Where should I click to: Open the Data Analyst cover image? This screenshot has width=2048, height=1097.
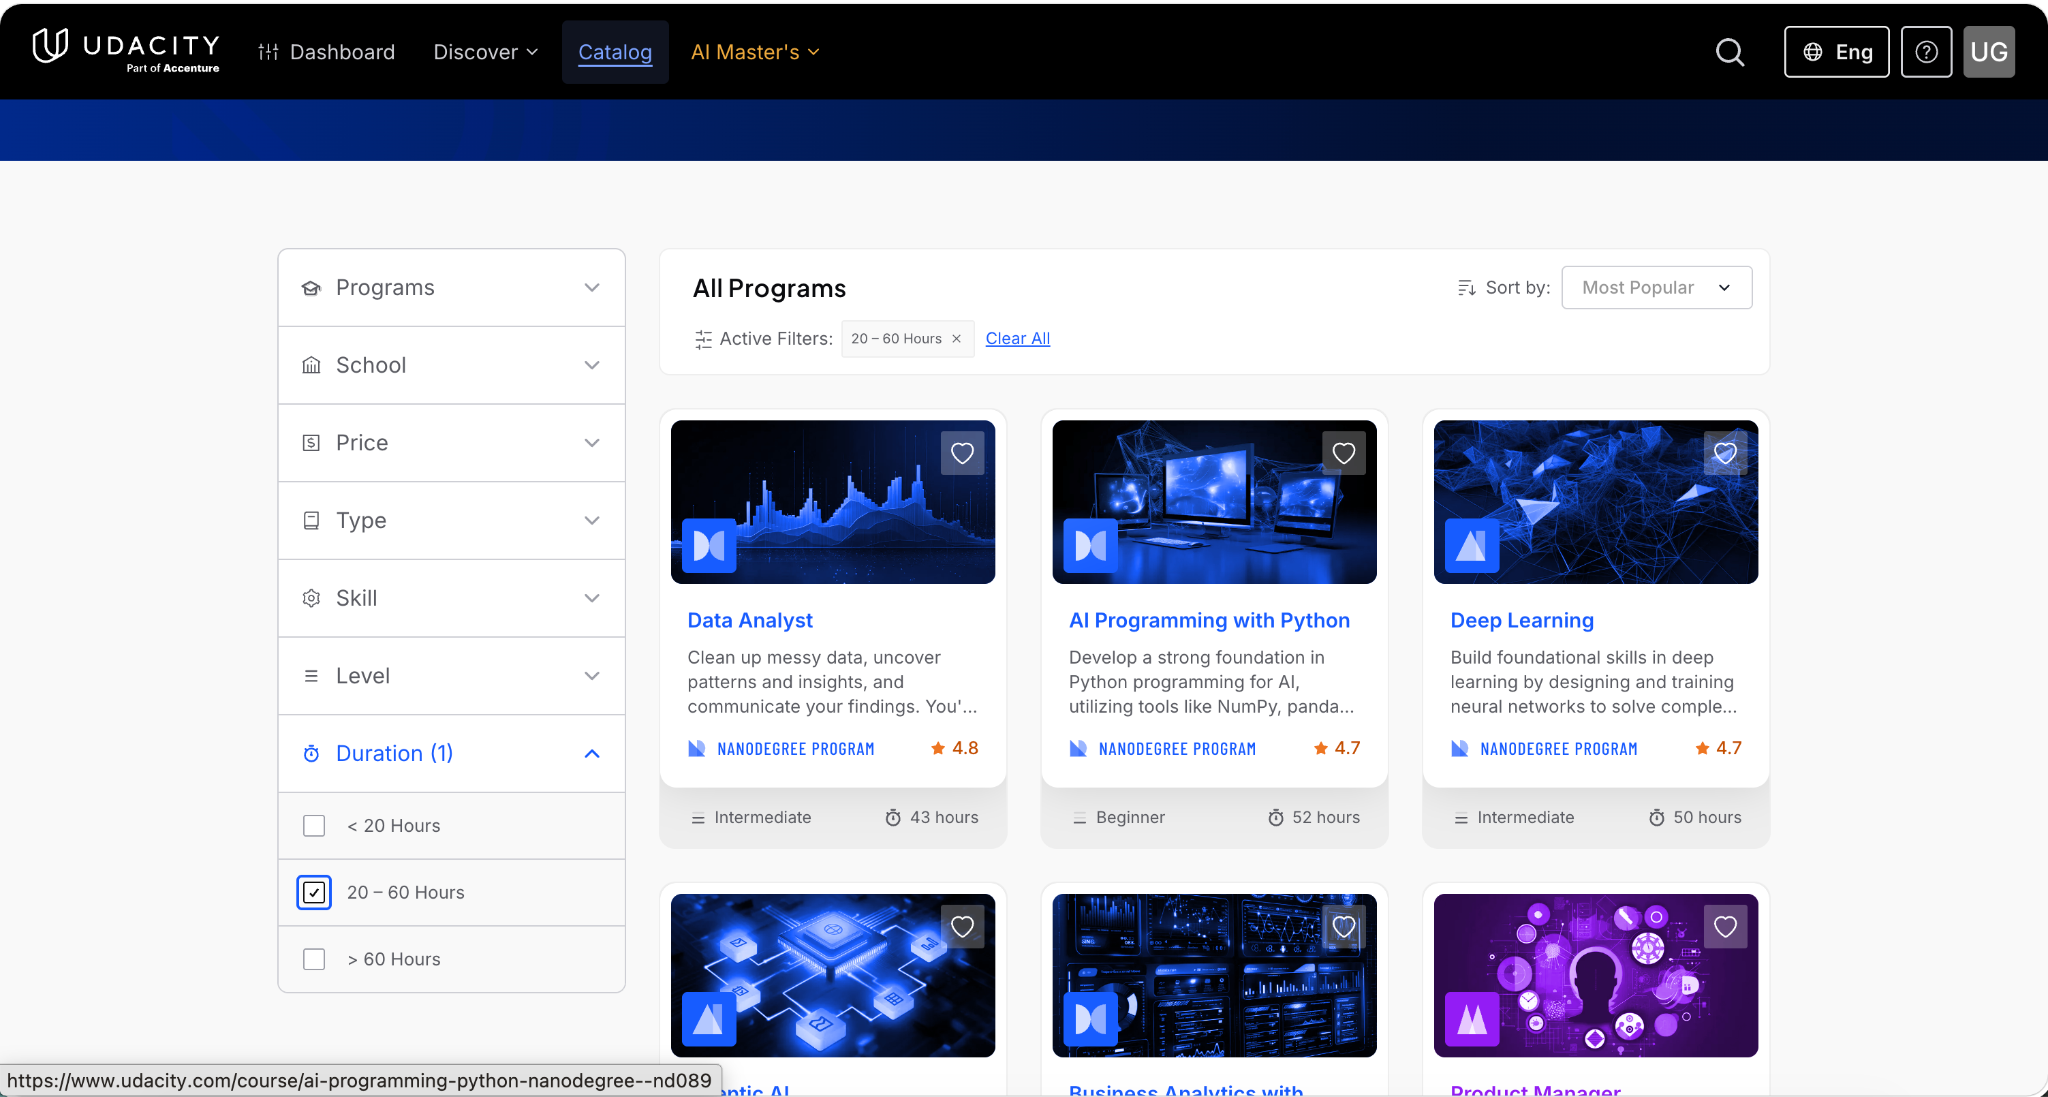pyautogui.click(x=833, y=502)
